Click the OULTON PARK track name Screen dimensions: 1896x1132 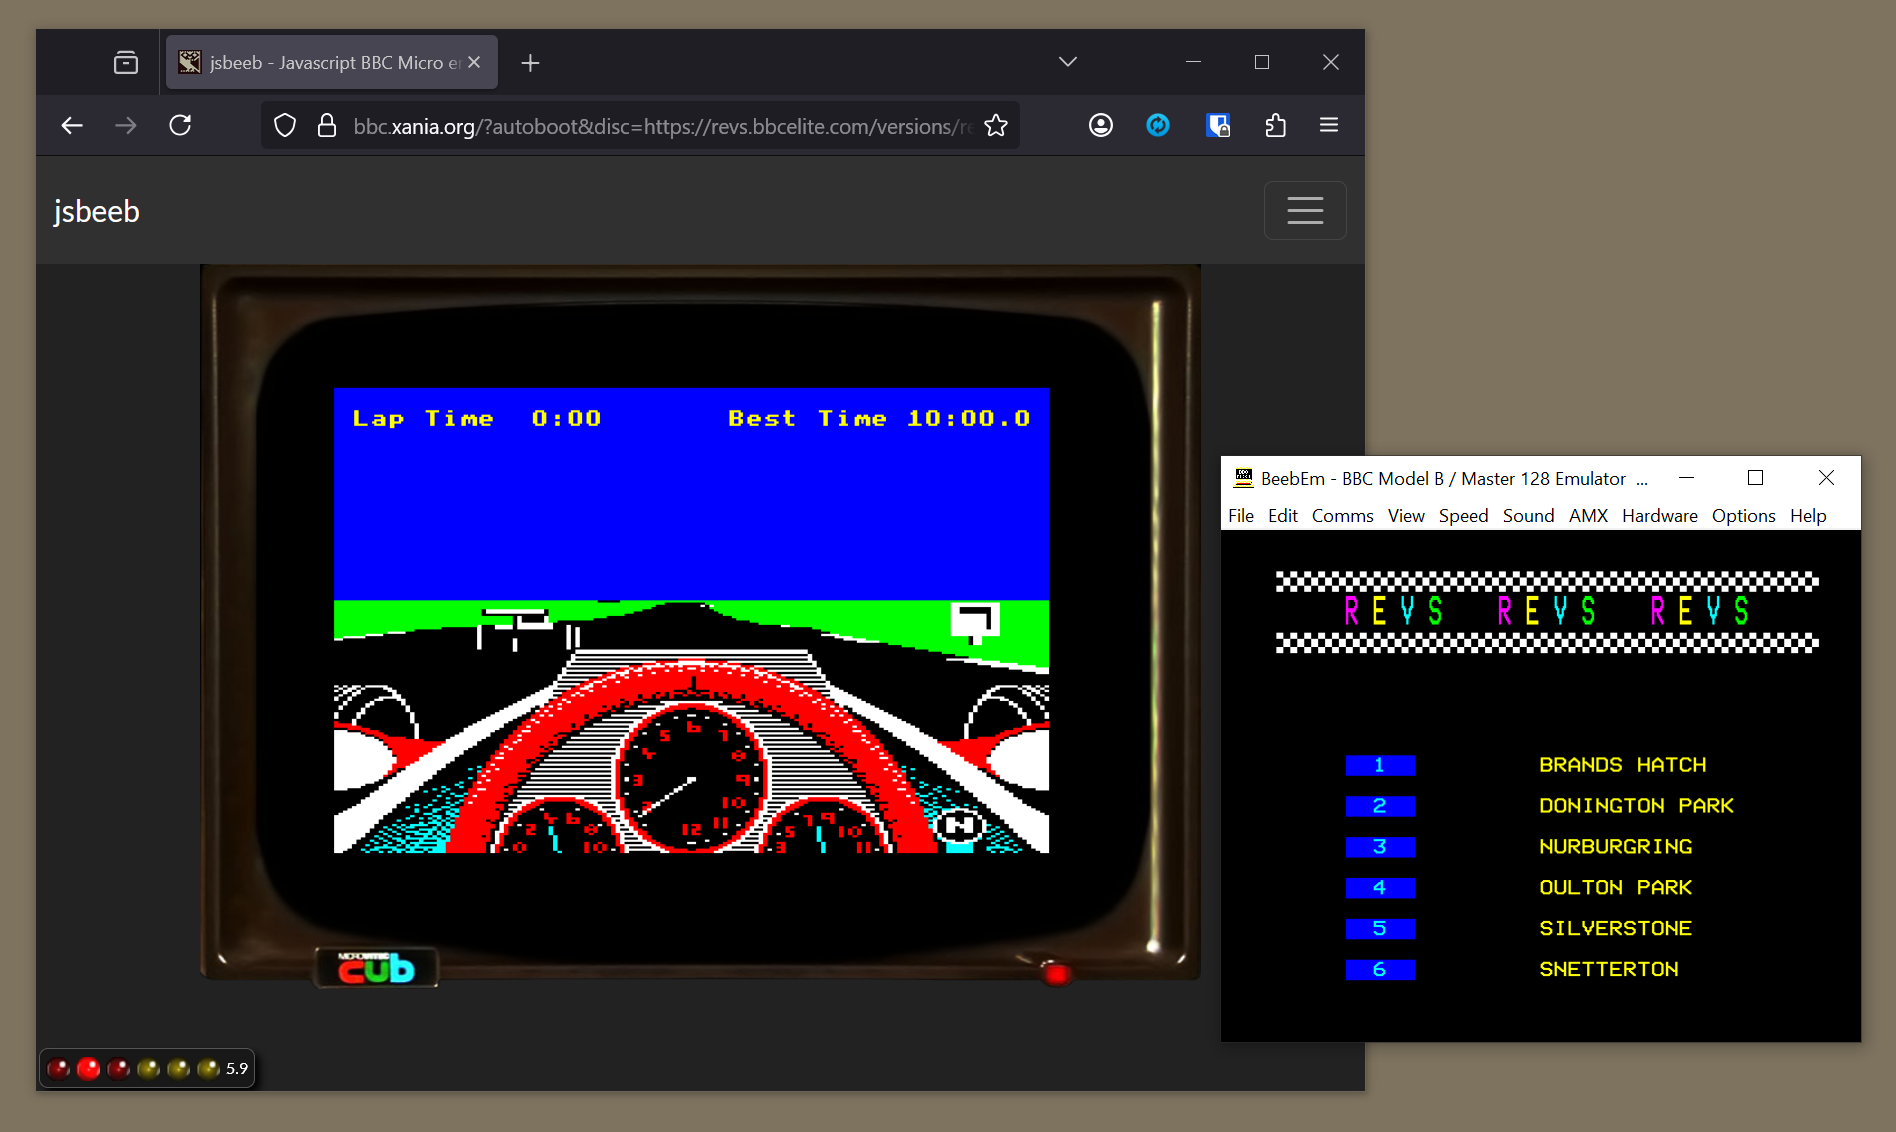1616,888
